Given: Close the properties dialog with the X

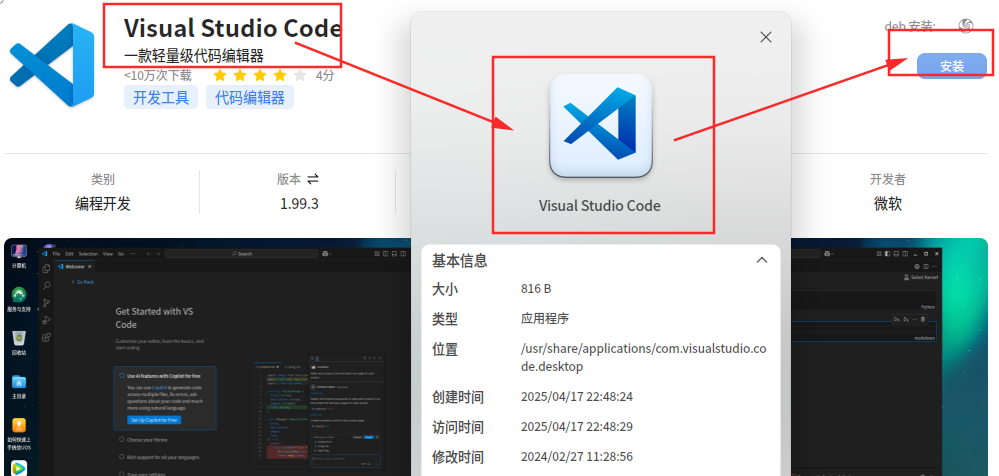Looking at the screenshot, I should 766,37.
